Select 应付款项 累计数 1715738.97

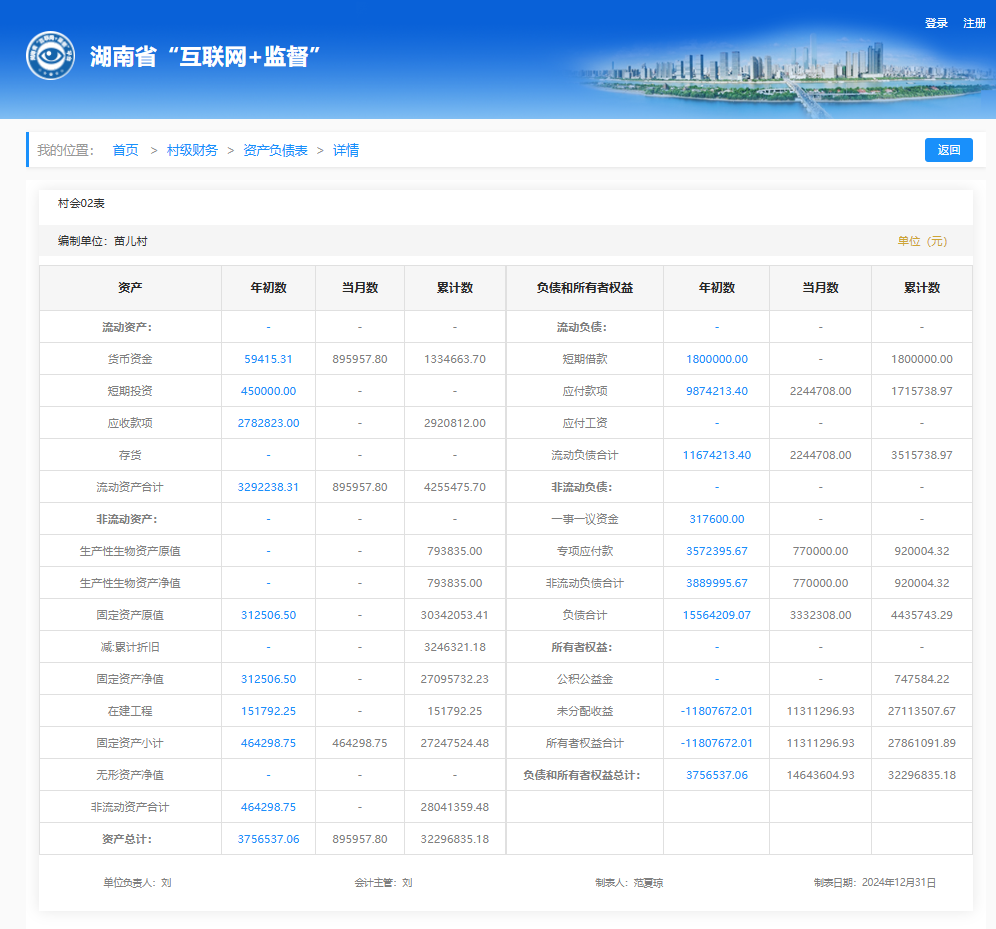922,391
